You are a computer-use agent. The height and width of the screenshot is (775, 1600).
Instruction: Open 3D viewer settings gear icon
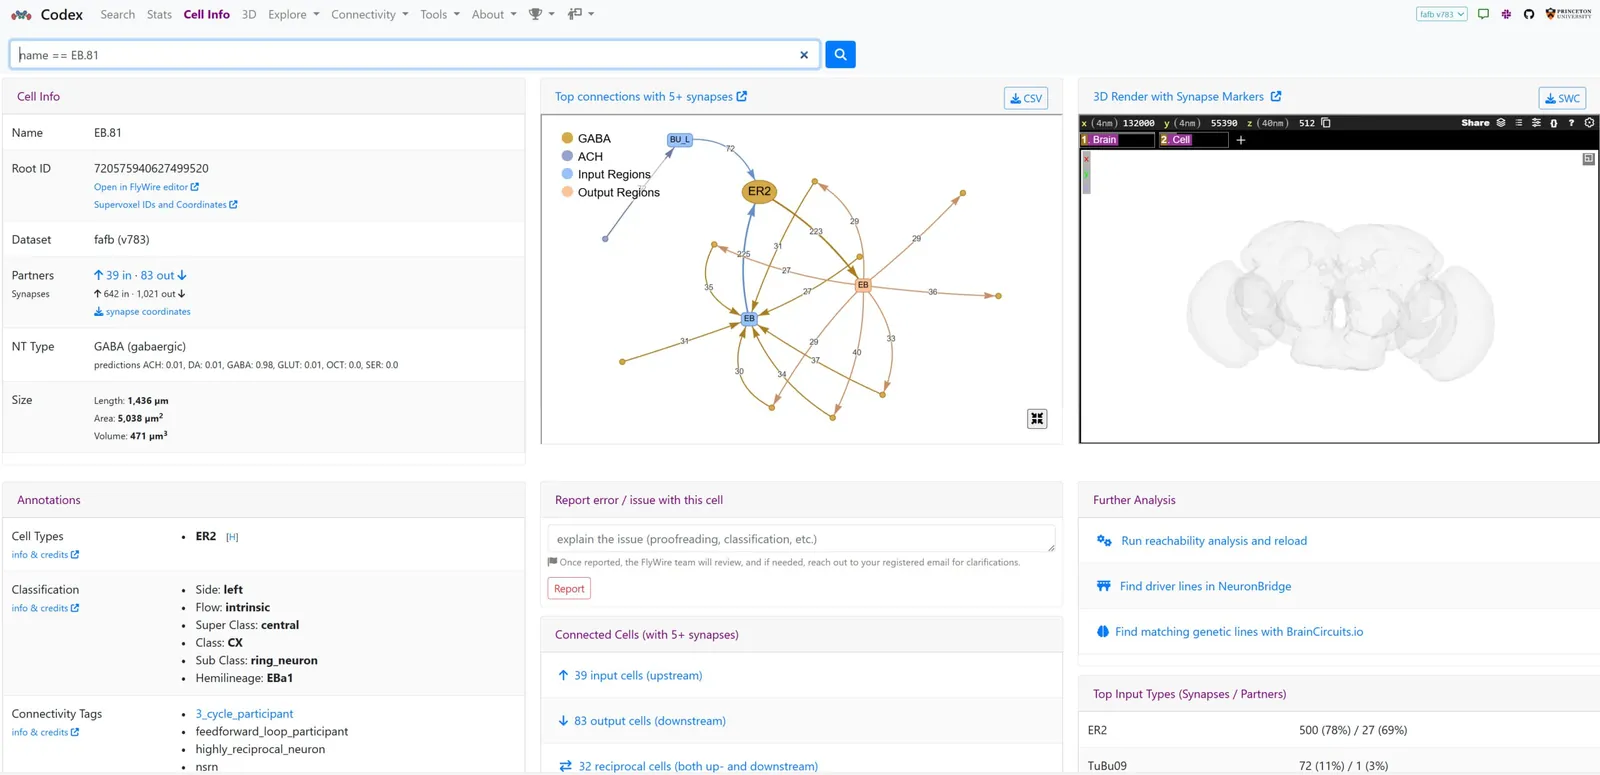[1589, 123]
